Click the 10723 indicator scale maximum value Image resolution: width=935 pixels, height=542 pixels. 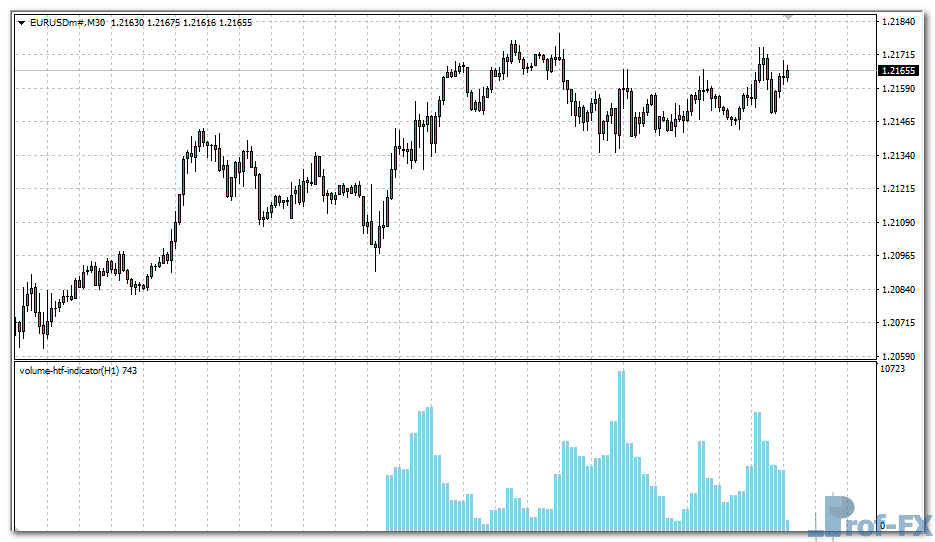click(x=892, y=371)
